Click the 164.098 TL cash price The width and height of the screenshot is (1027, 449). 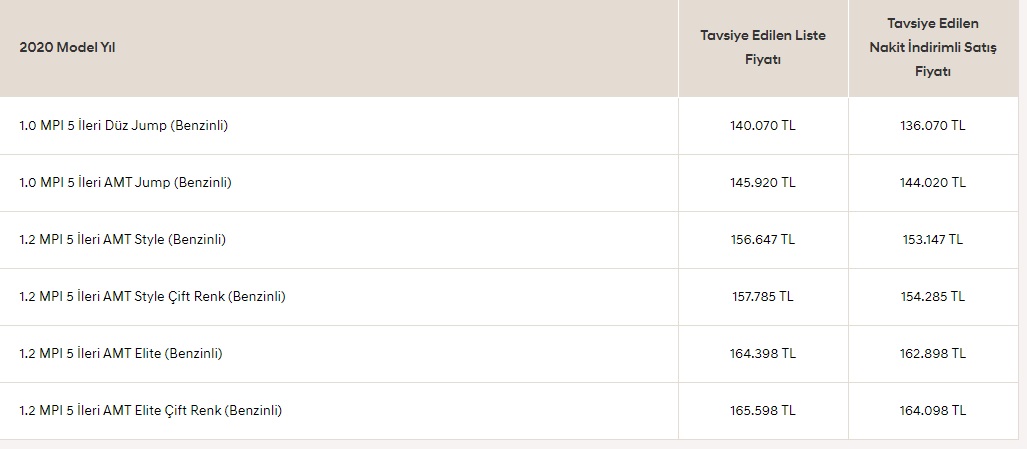pos(933,410)
